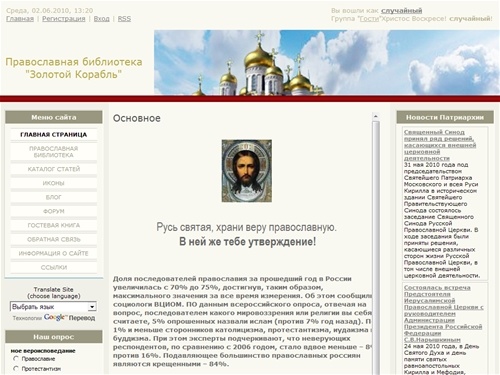Click the Вход login link
Viewport: 500px width, 375px height.
(101, 19)
